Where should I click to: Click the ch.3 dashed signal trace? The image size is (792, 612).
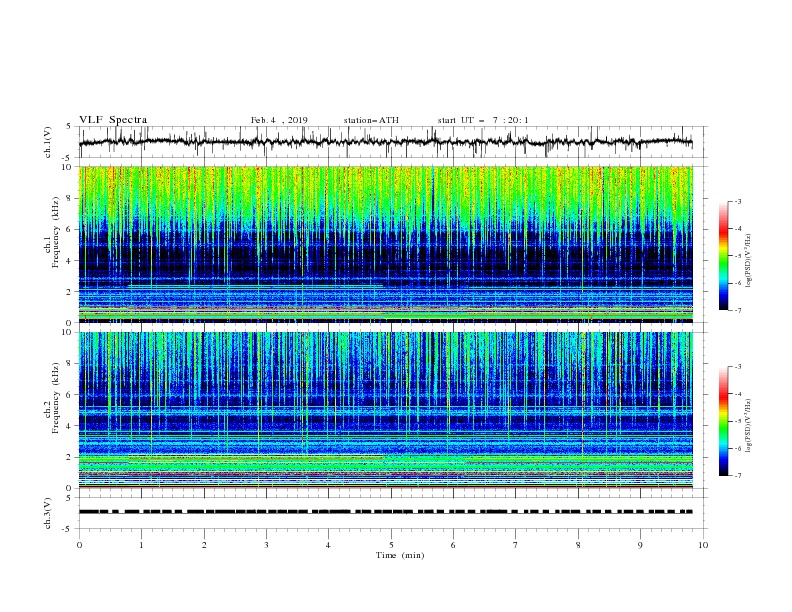(x=385, y=512)
